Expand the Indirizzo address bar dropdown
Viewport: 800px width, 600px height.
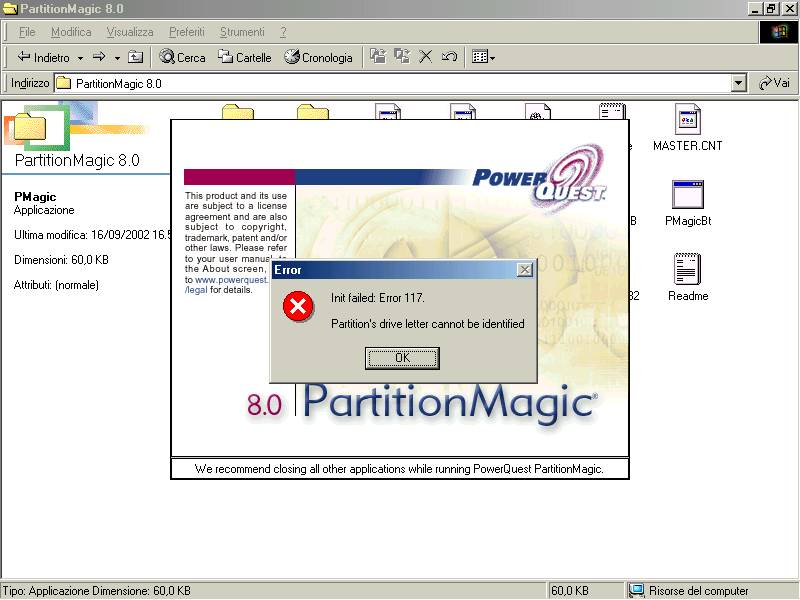739,84
